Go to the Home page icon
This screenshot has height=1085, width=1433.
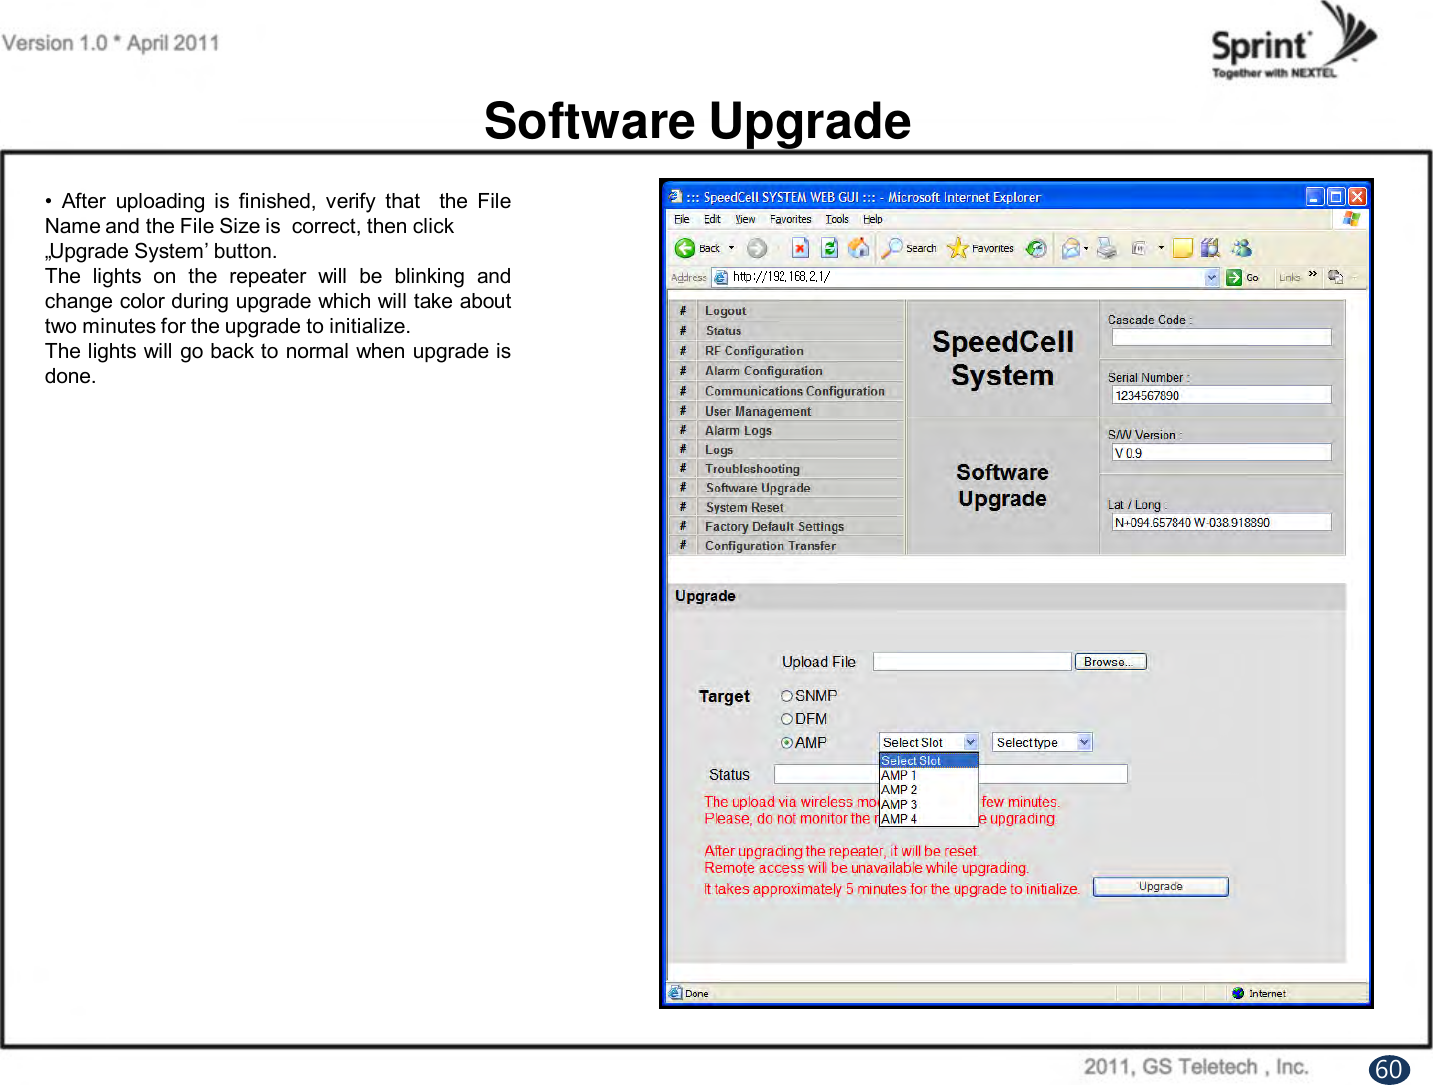pyautogui.click(x=858, y=248)
